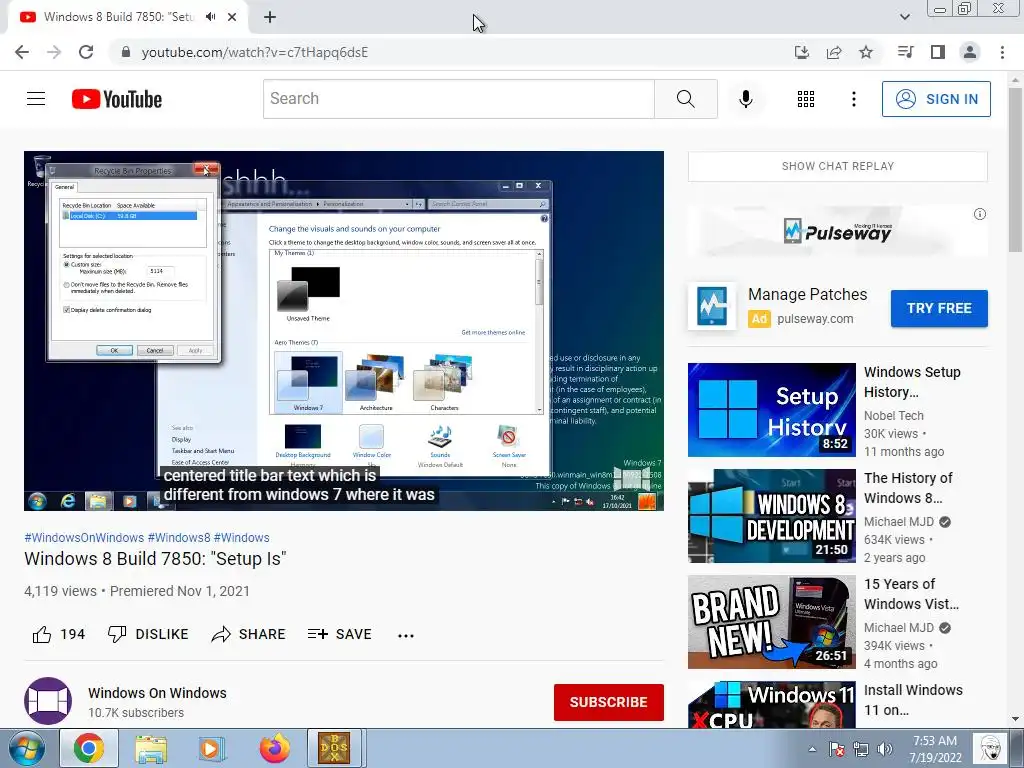Click SHOW CHAT REPLAY
Screen dimensions: 1024x768
(x=838, y=167)
